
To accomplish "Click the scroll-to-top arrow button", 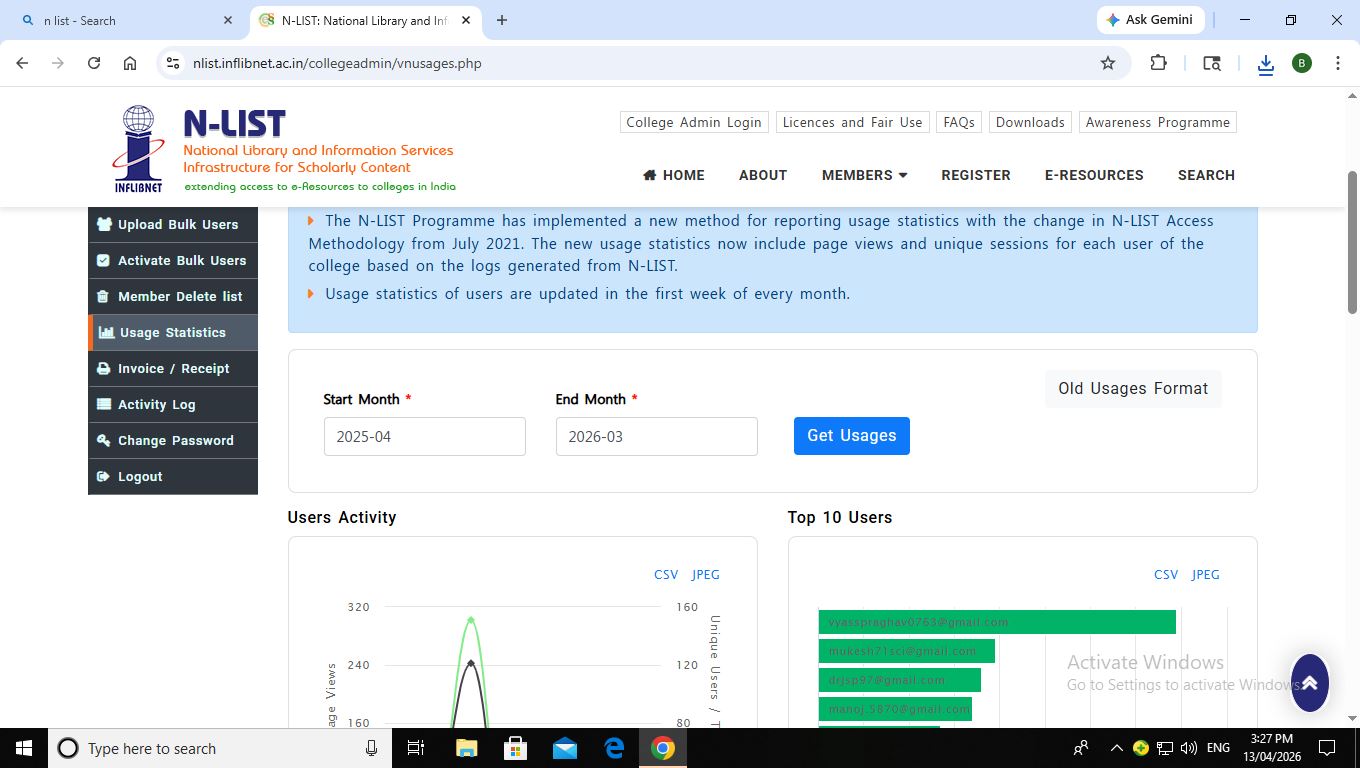I will pos(1309,683).
